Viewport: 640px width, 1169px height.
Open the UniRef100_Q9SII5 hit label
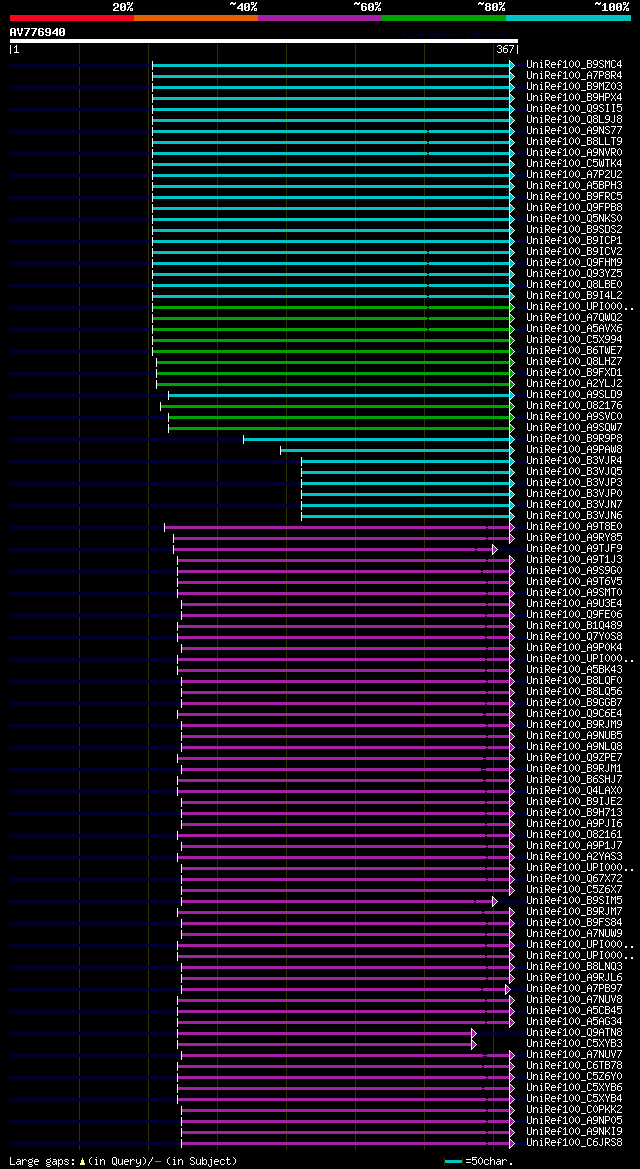click(x=574, y=109)
